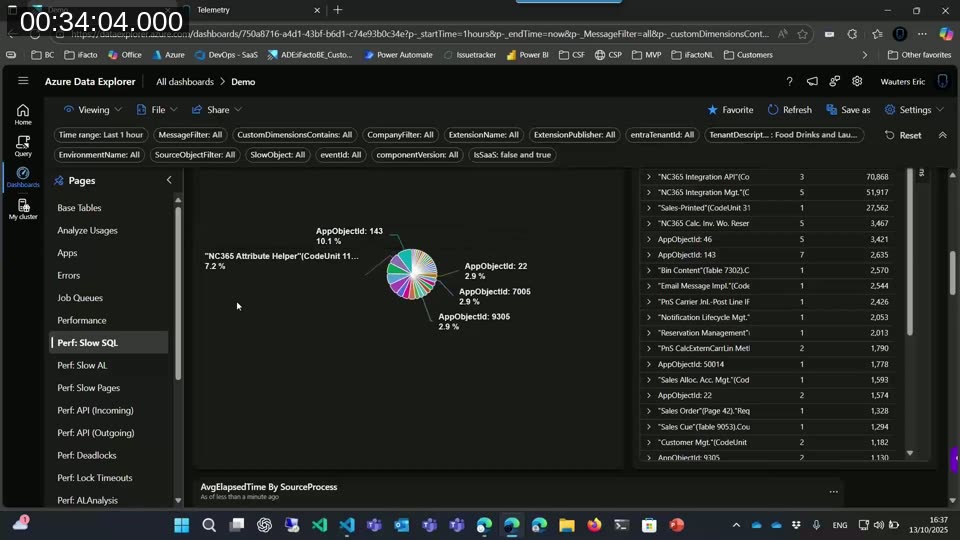Open a new browser tab
Viewport: 960px width, 540px height.
click(x=337, y=10)
